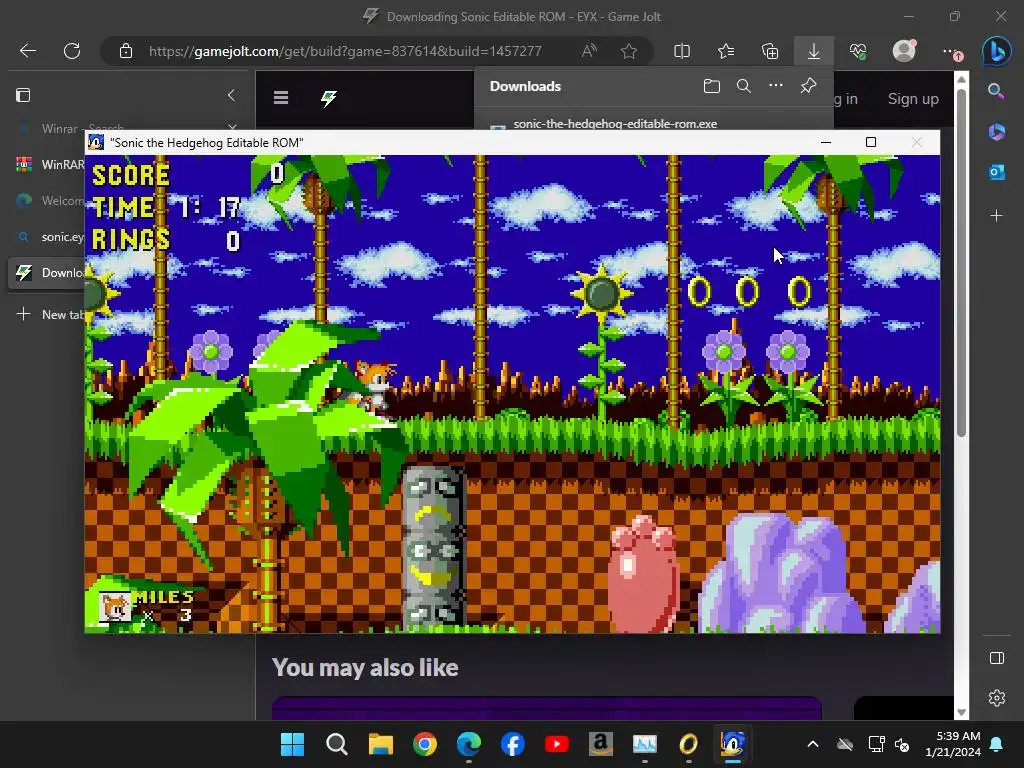1024x768 pixels.
Task: Open downloads folder from Downloads panel
Action: [x=712, y=86]
